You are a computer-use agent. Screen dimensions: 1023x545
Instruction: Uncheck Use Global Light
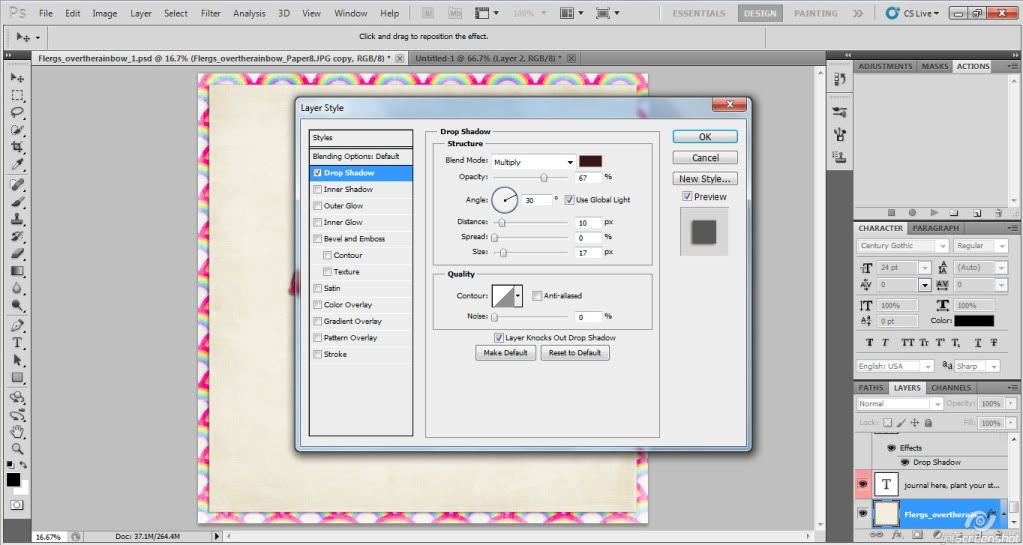[570, 200]
